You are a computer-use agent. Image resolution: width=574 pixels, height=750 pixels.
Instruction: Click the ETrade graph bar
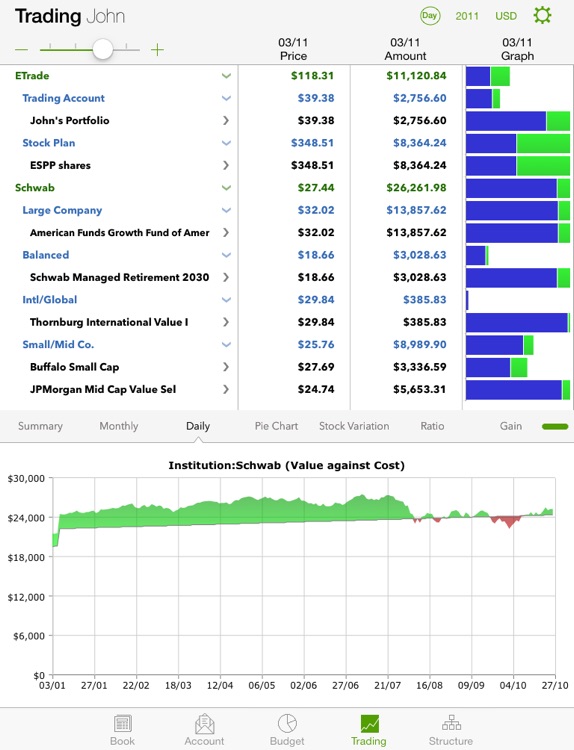488,76
